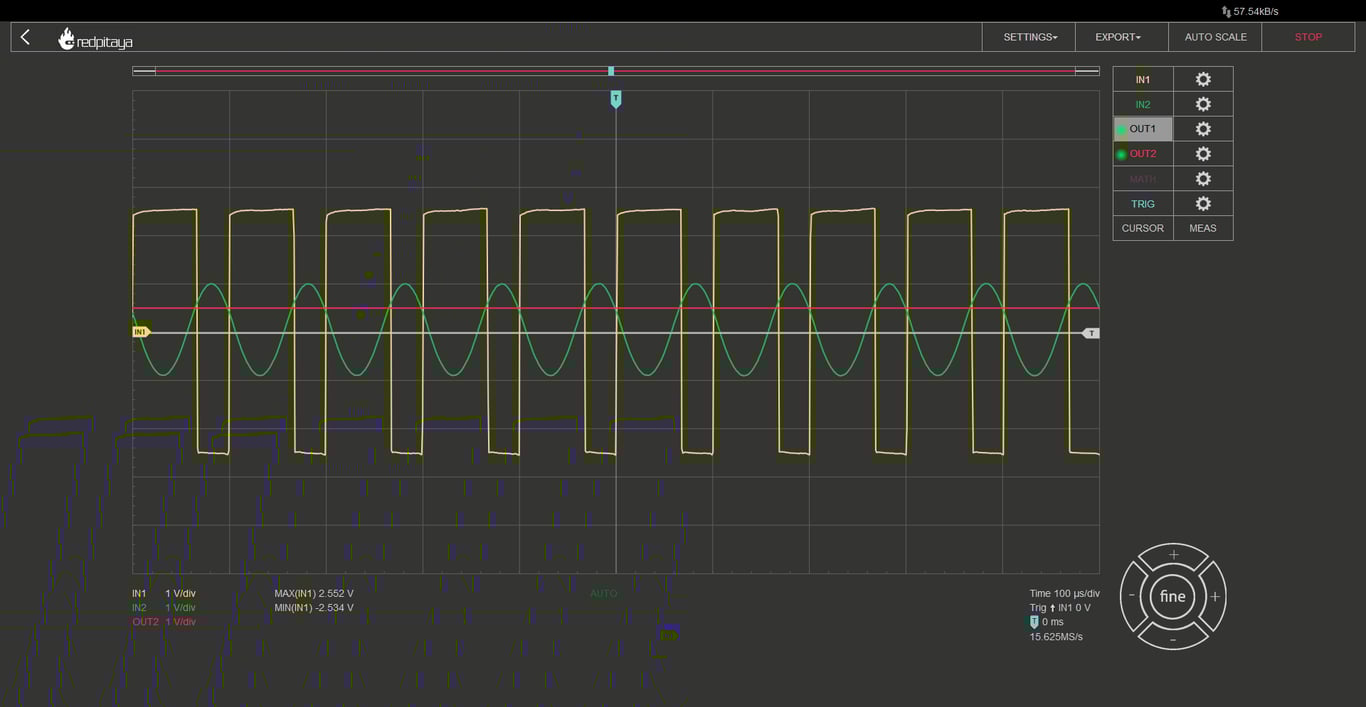Click the 57.54kB/s network speed text
The image size is (1366, 707).
pyautogui.click(x=1256, y=12)
